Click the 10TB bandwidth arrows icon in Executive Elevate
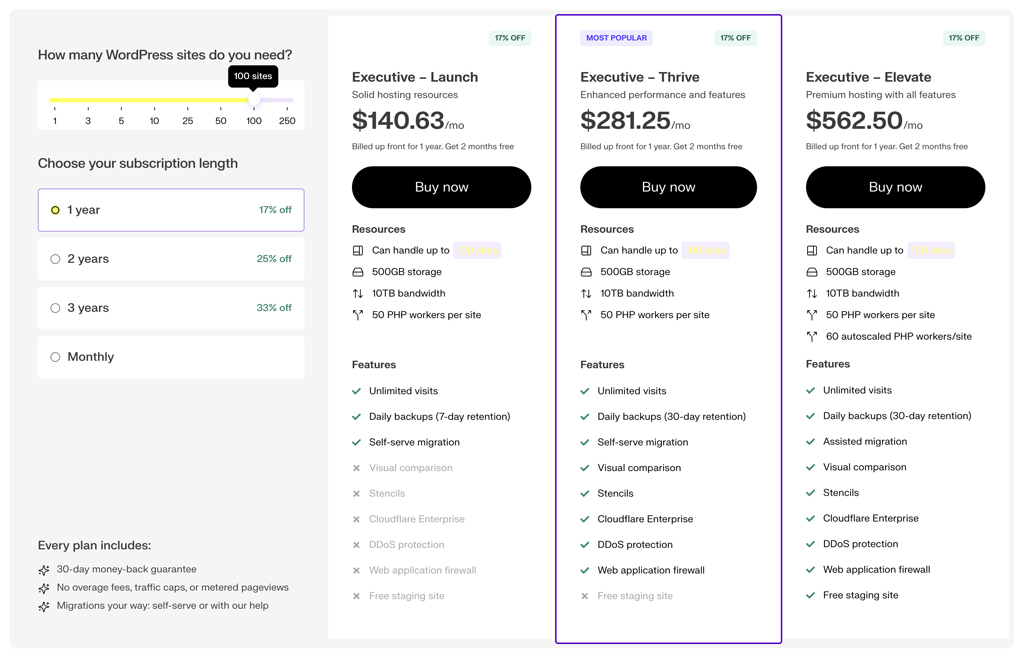The height and width of the screenshot is (657, 1024). [x=810, y=293]
